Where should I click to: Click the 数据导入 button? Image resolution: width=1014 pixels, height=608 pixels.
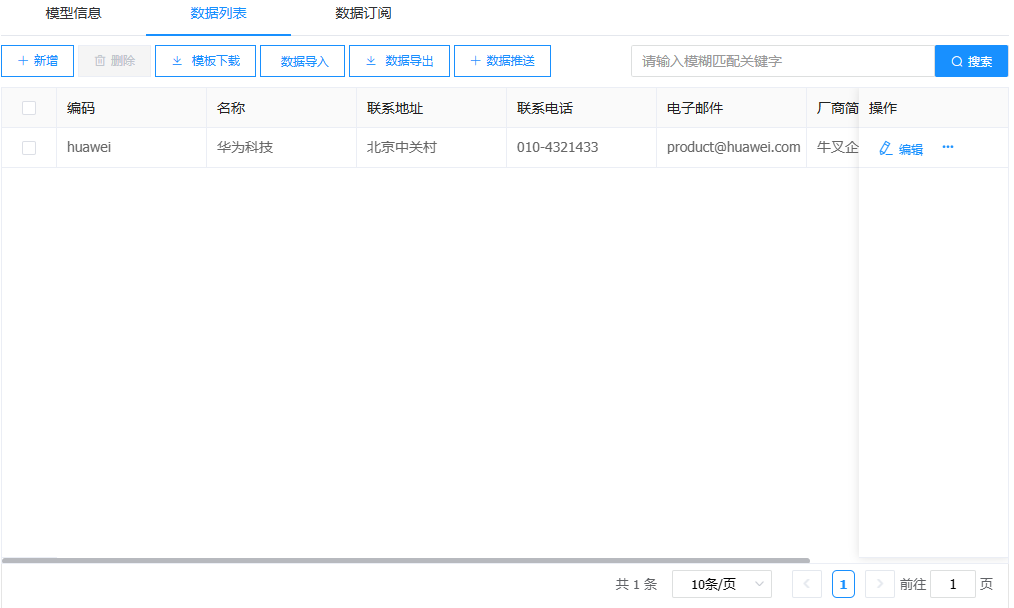tap(303, 61)
